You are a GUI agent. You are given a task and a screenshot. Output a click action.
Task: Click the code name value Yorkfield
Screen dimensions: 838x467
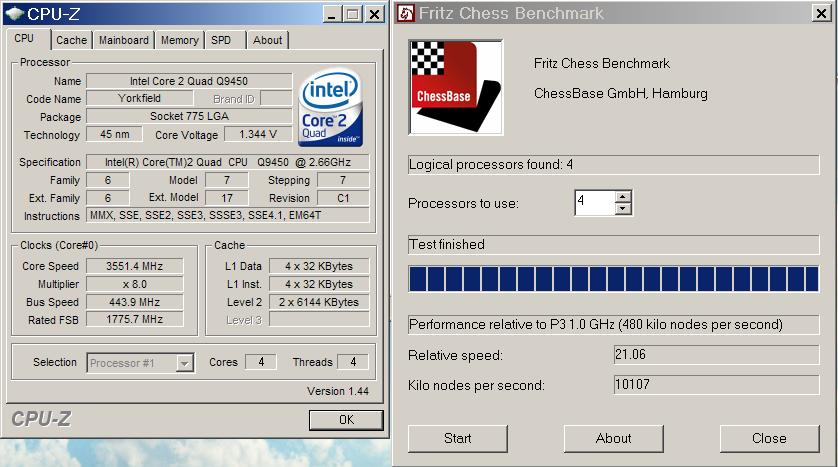pyautogui.click(x=139, y=98)
